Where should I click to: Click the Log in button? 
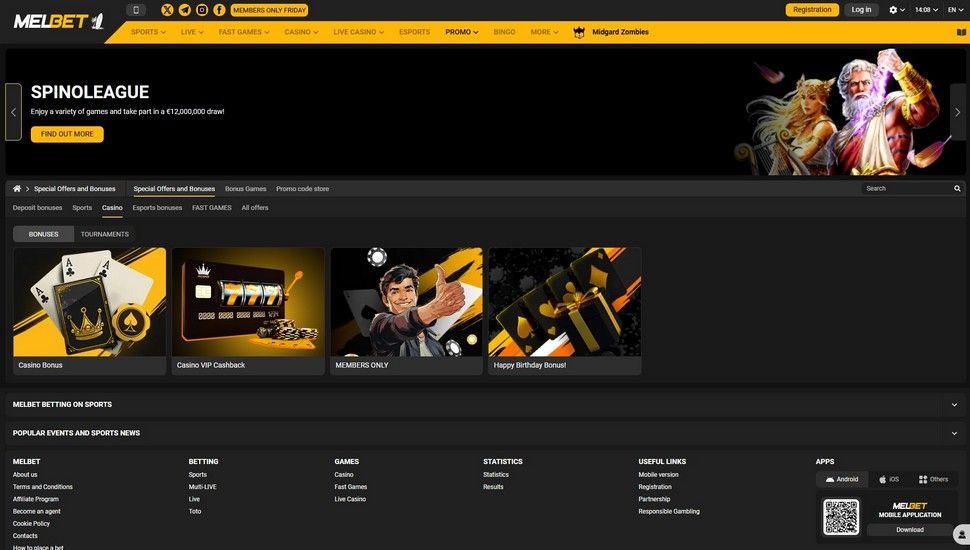pos(861,10)
